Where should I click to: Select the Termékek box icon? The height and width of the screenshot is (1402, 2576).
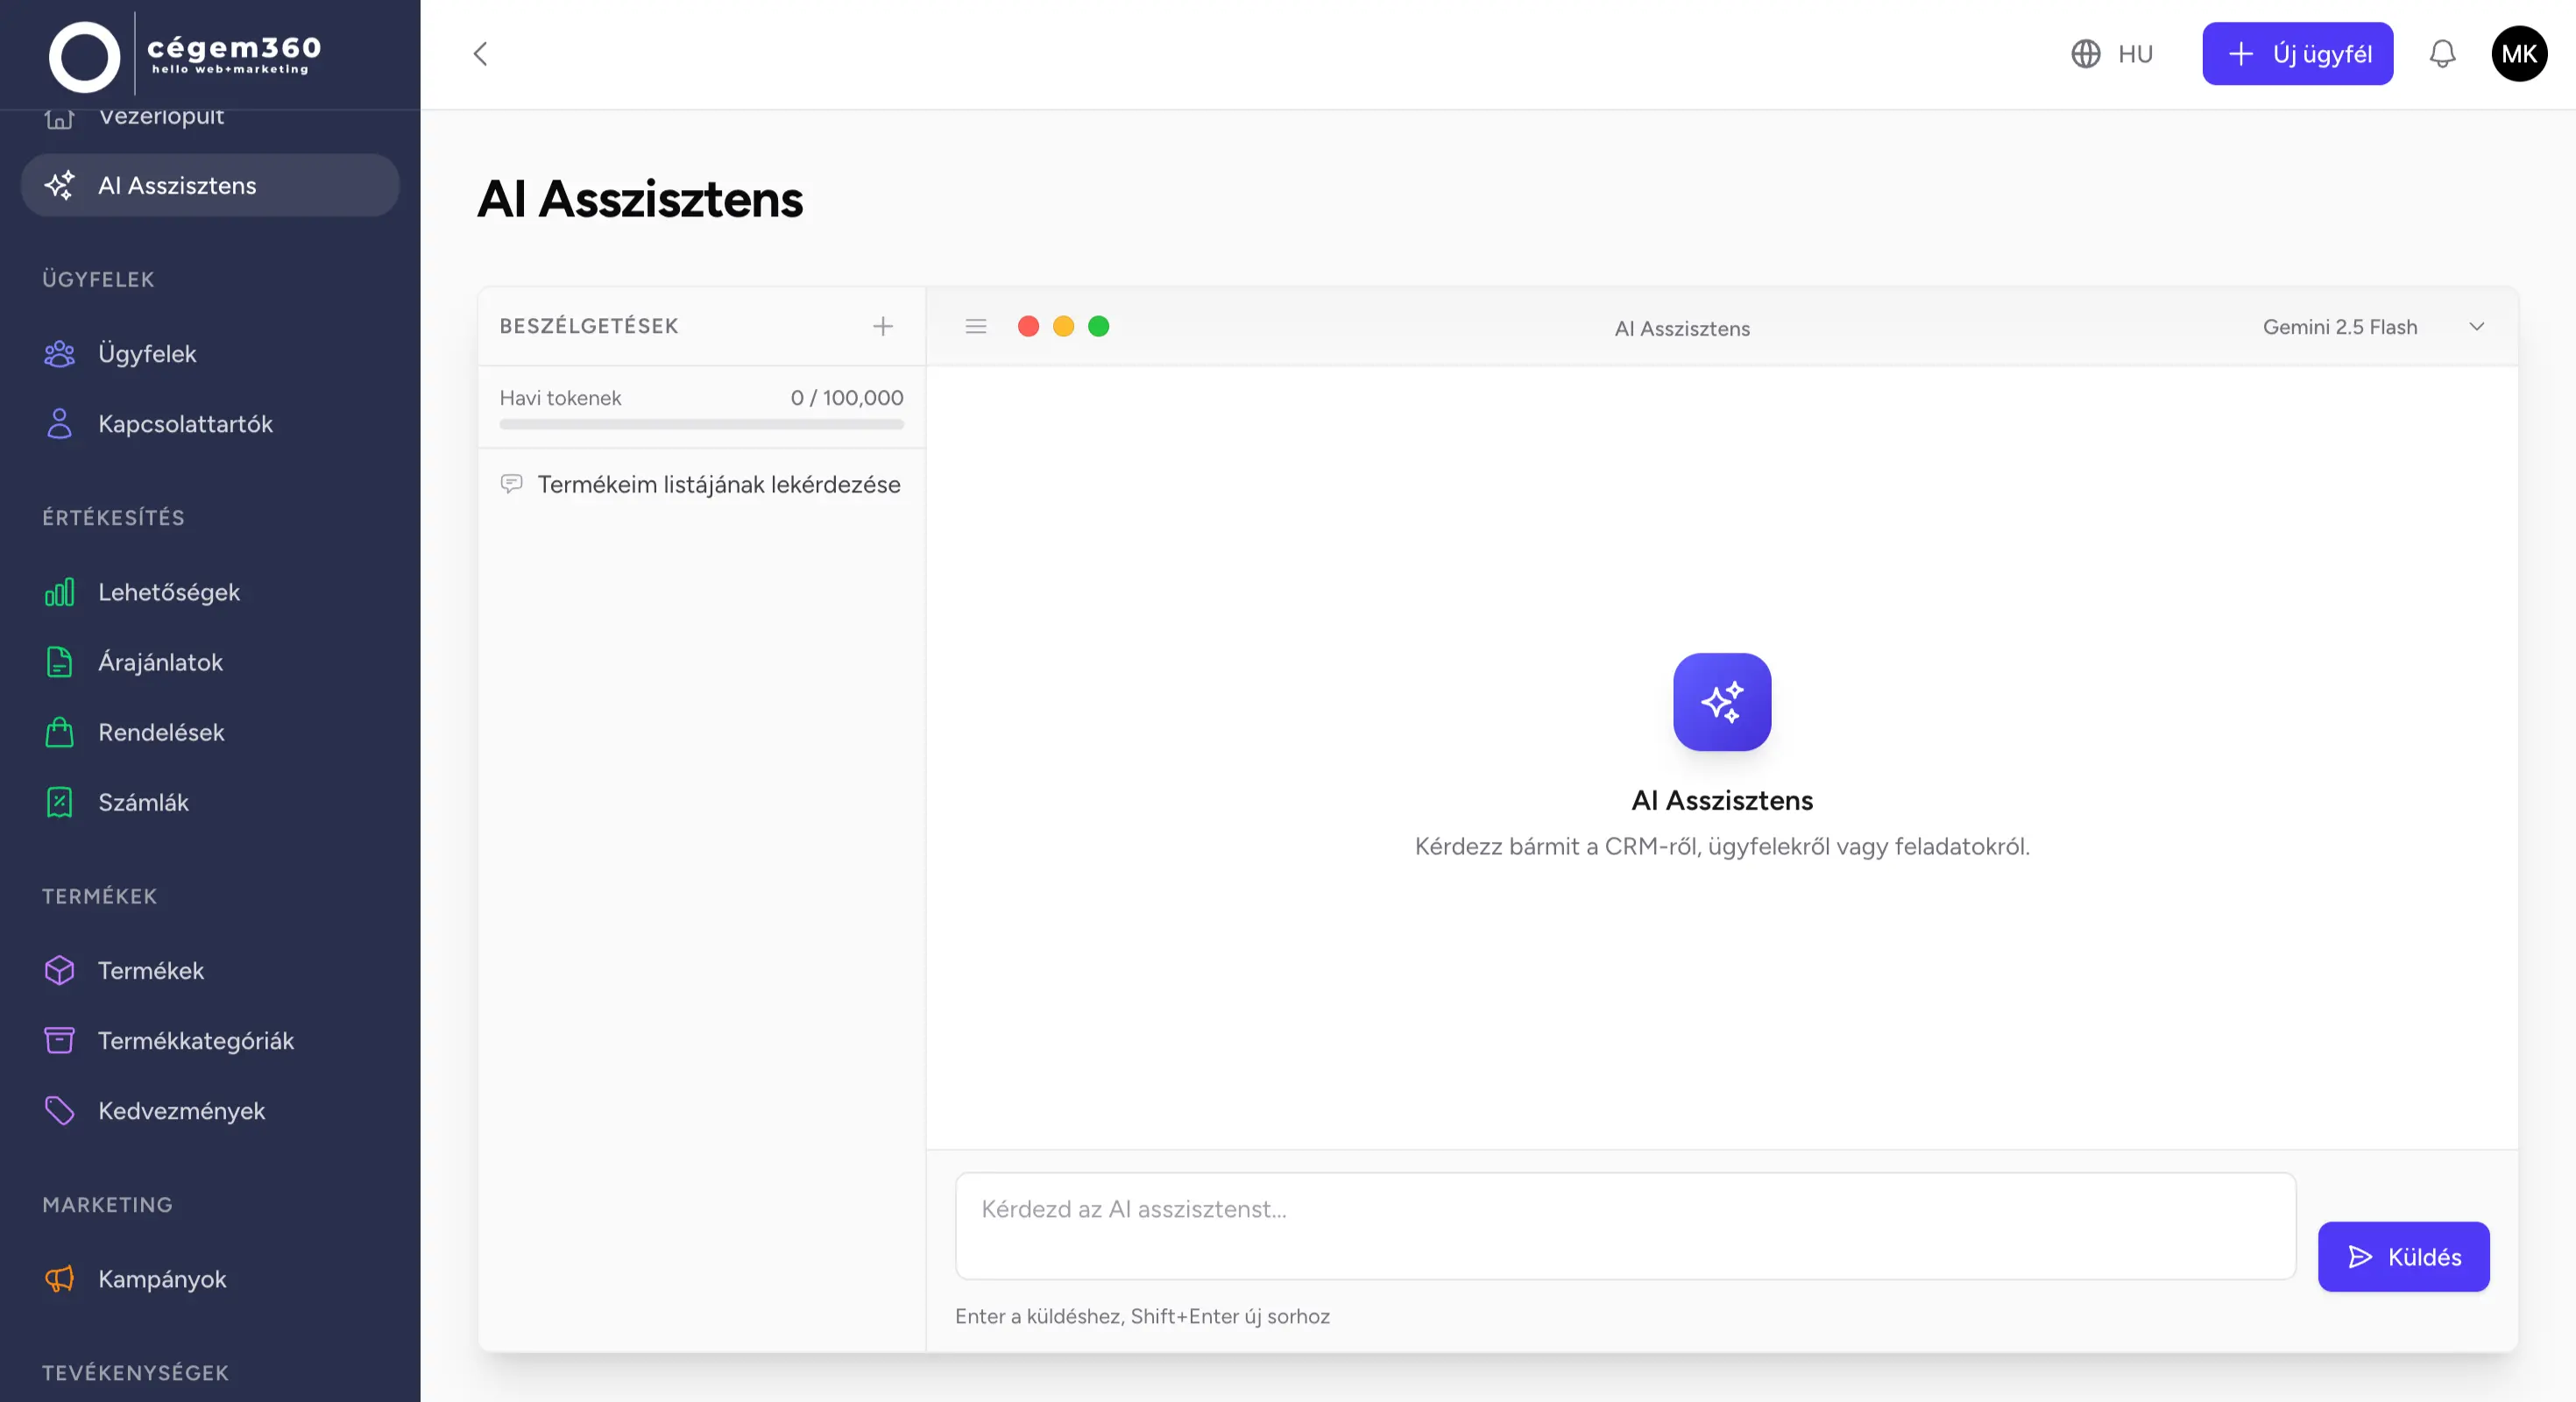[x=59, y=970]
